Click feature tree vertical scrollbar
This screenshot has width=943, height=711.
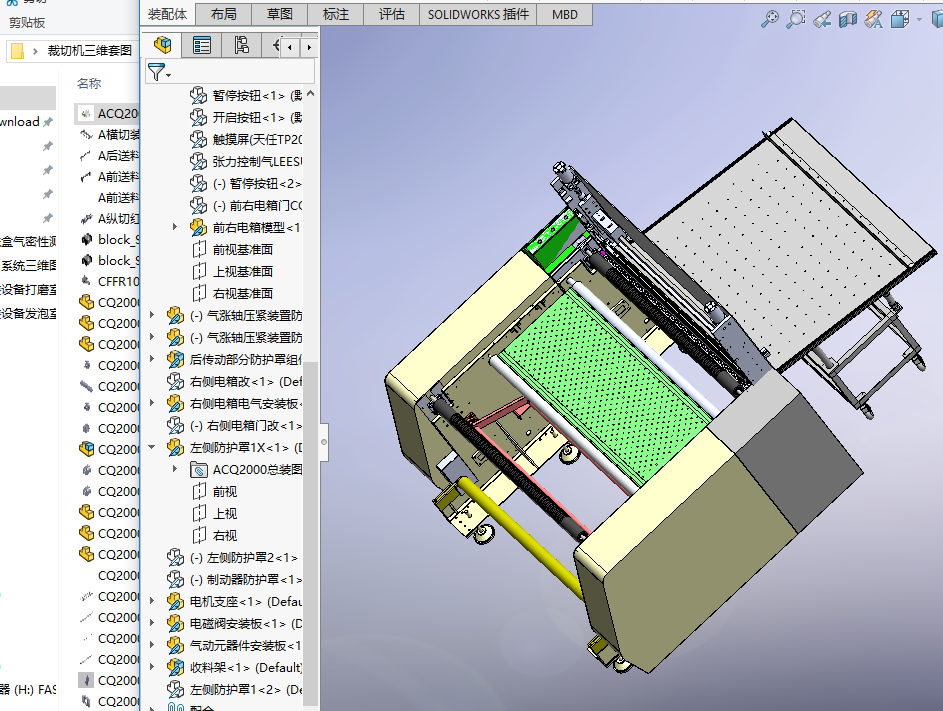[x=310, y=532]
